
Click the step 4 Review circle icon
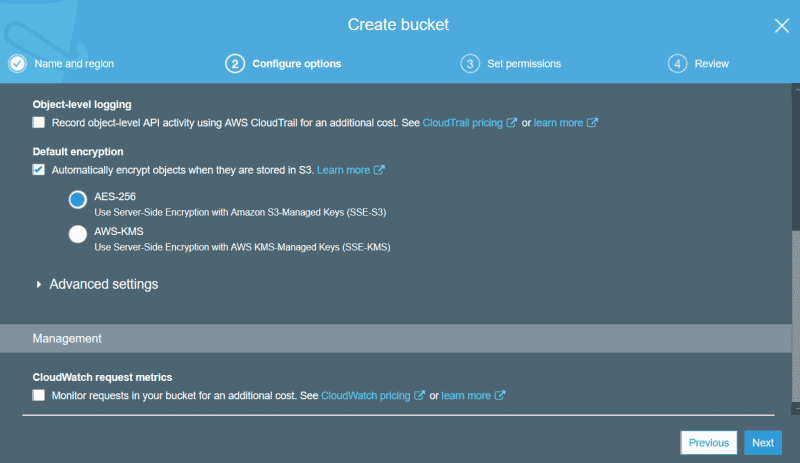677,63
